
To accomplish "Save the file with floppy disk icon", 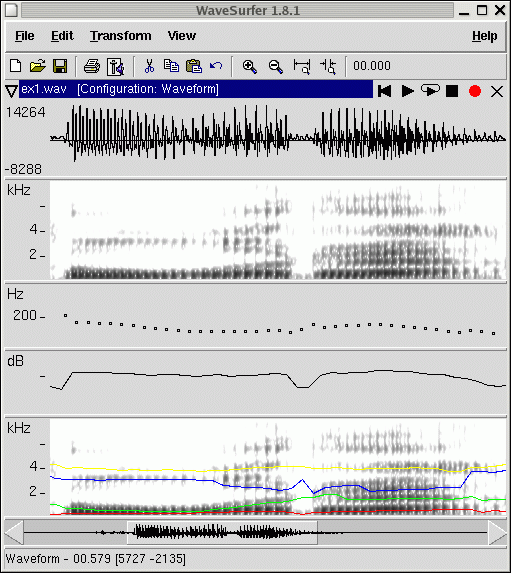I will 60,66.
